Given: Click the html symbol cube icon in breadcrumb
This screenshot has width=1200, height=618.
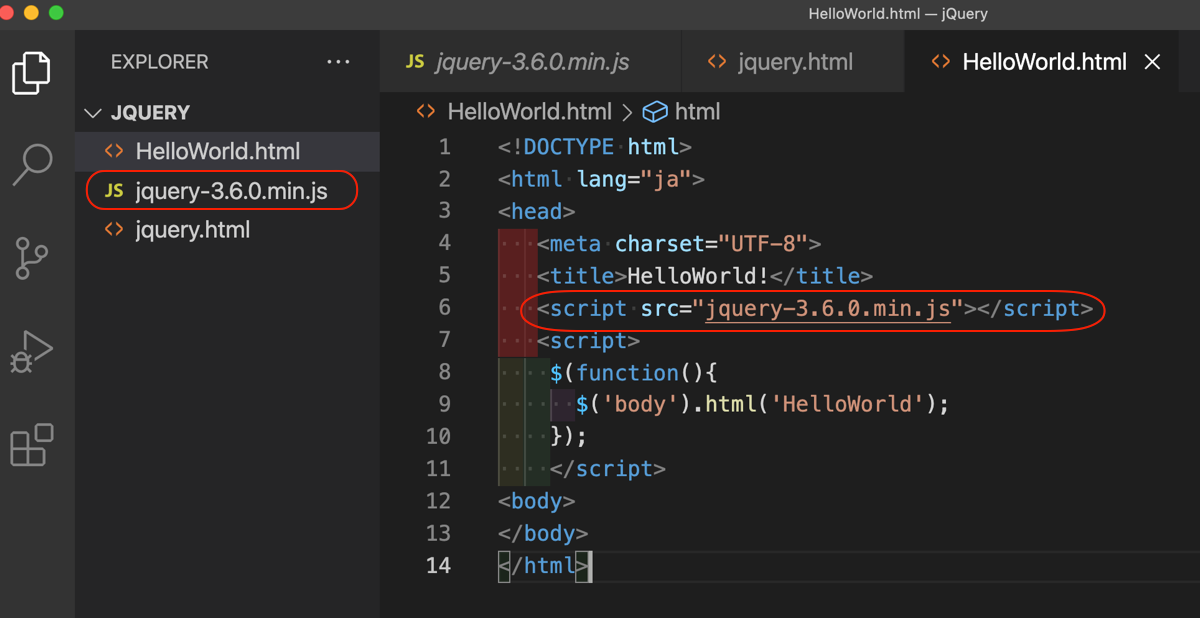Looking at the screenshot, I should (x=654, y=112).
